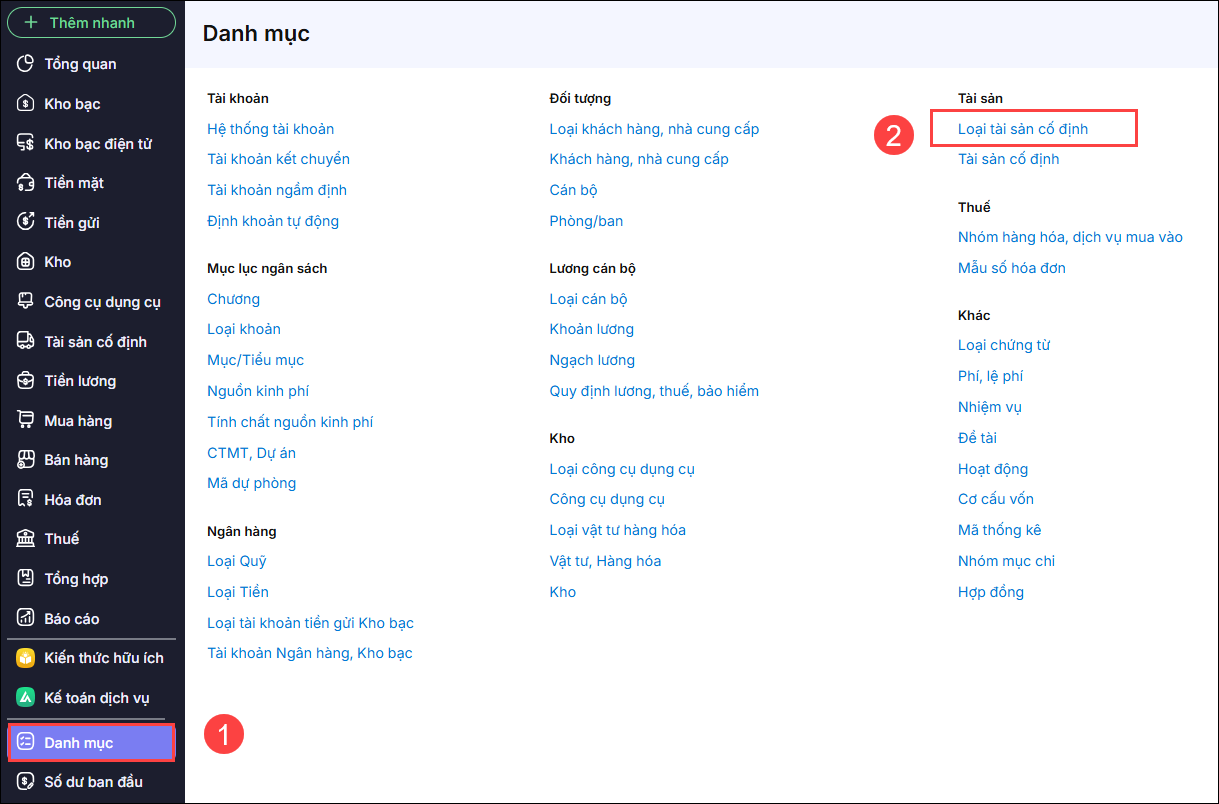Open the Ngạch lương link
This screenshot has height=804, width=1219.
click(x=592, y=360)
